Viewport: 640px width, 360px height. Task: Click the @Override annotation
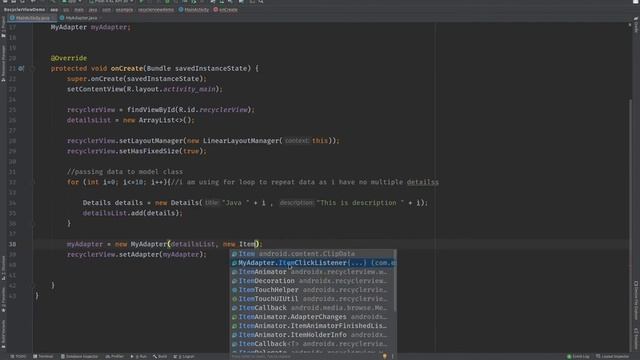pyautogui.click(x=69, y=58)
